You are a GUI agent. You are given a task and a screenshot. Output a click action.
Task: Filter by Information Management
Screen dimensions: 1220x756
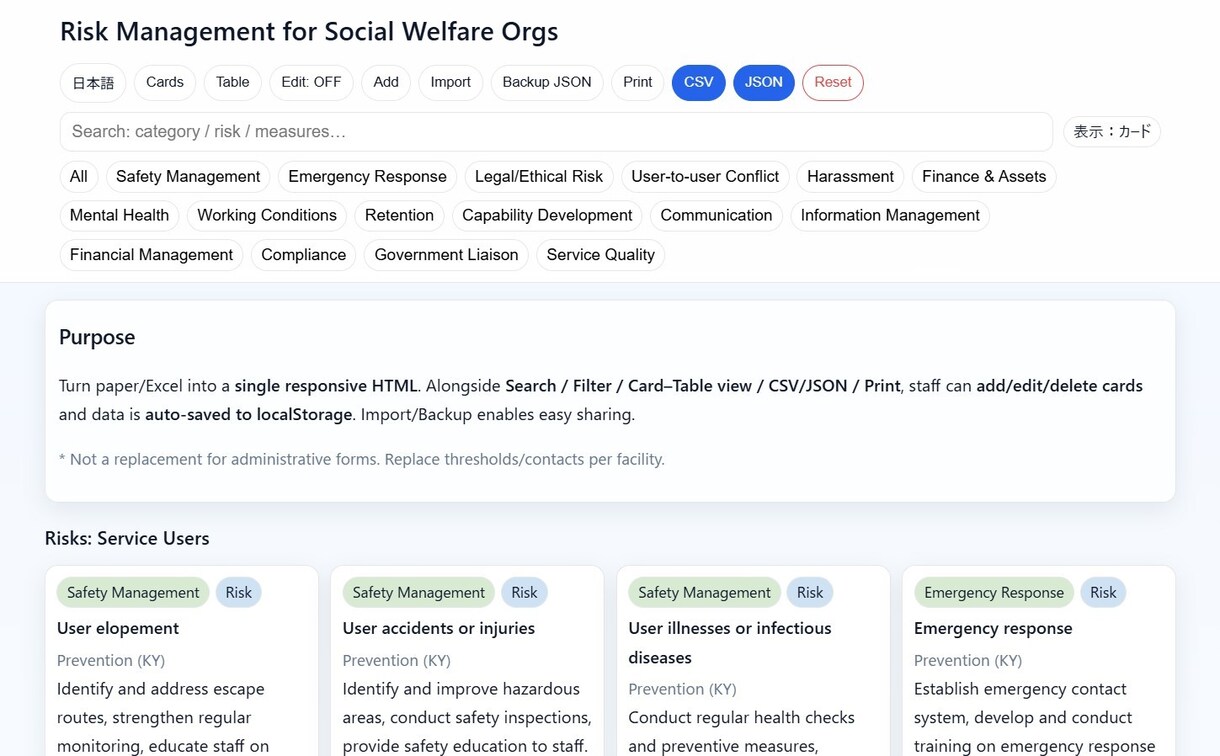pos(890,216)
